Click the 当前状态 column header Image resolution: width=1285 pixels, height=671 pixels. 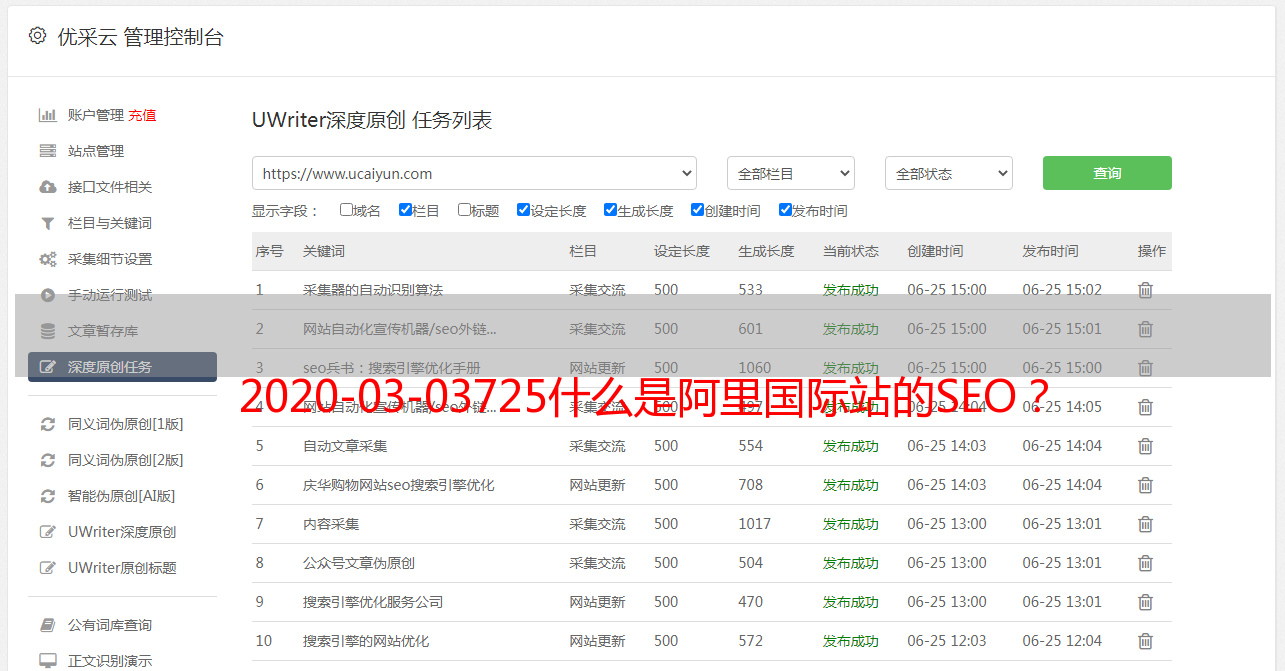[x=851, y=251]
